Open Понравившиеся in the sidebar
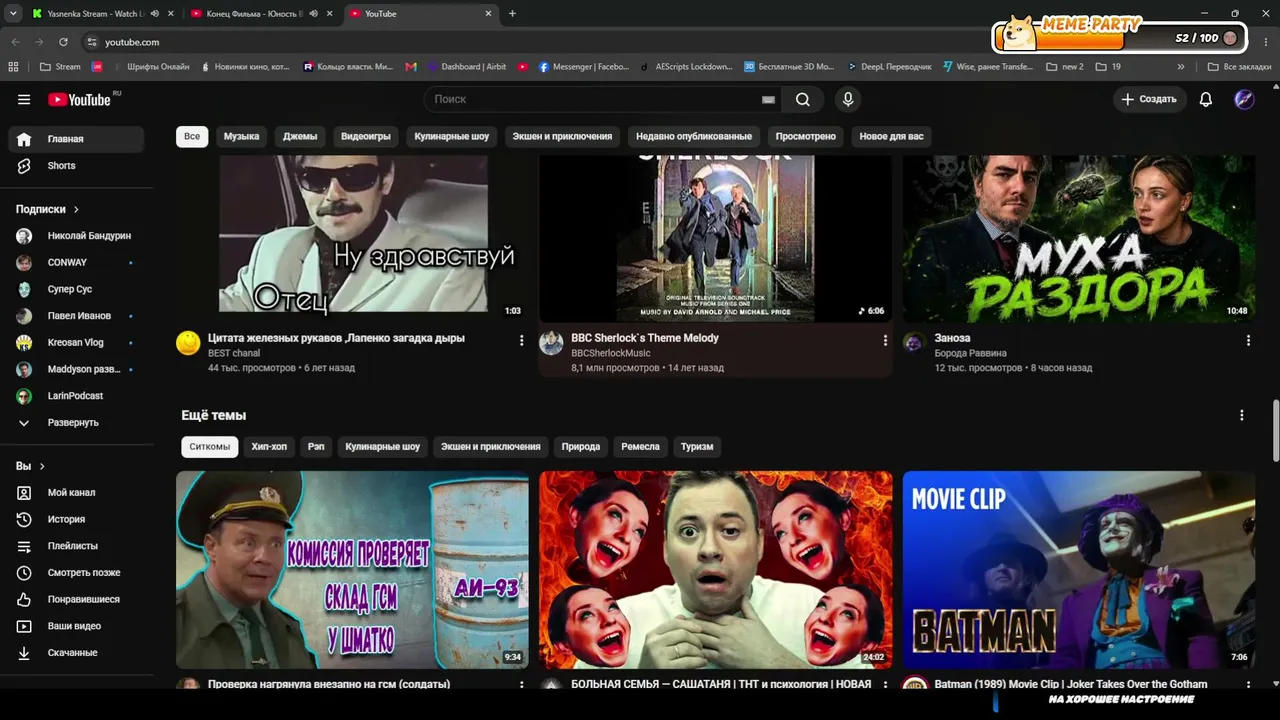Screen dimensions: 1280x720 pos(76,599)
